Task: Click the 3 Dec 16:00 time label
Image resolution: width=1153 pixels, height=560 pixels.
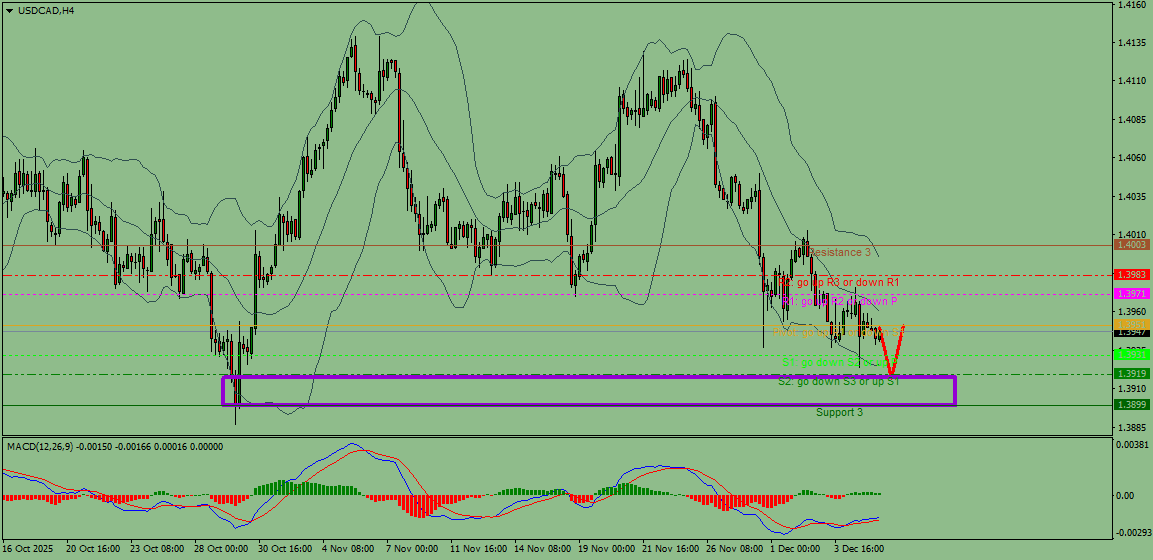Action: (x=860, y=549)
